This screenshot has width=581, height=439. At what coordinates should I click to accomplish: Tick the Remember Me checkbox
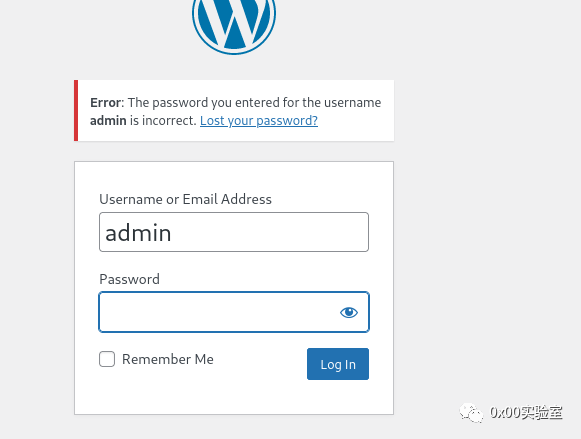coord(107,359)
